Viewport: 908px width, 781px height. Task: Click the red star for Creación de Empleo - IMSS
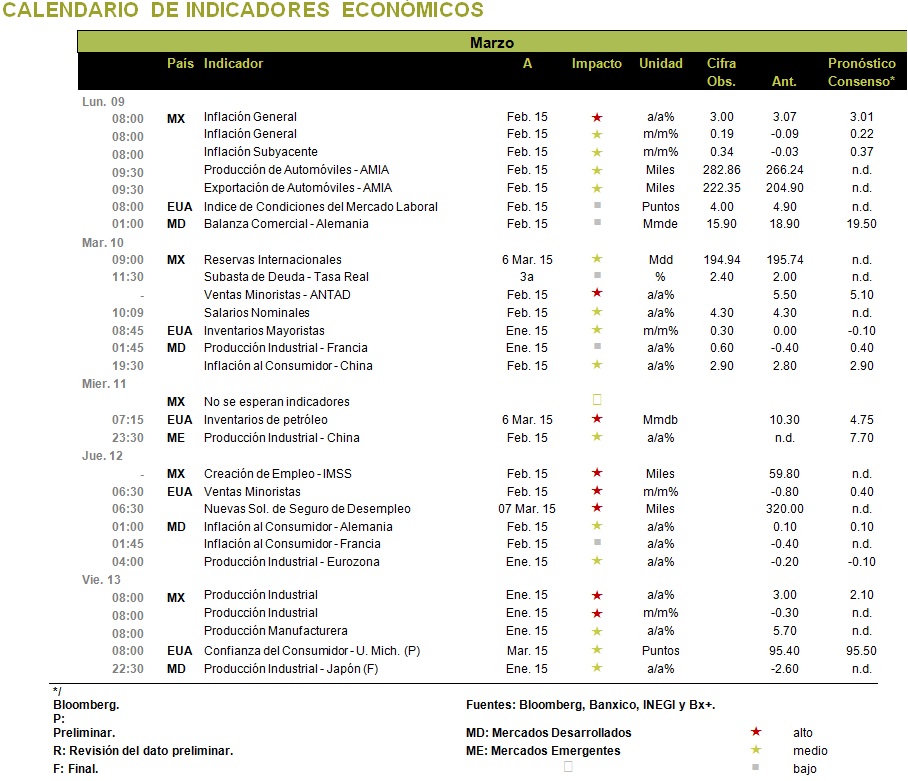597,472
